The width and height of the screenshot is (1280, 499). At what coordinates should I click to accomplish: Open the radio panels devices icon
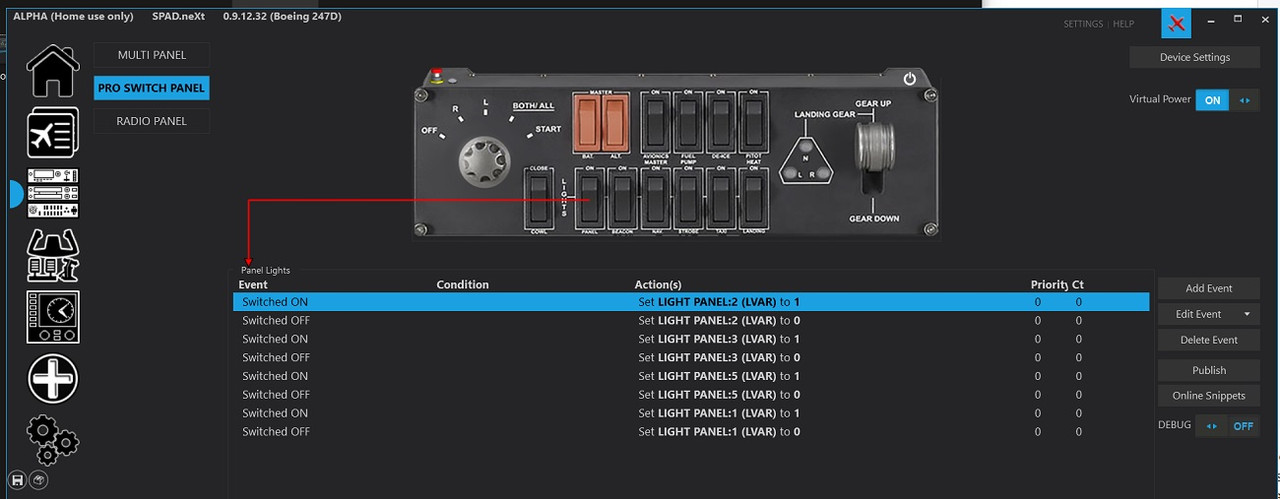pos(52,193)
